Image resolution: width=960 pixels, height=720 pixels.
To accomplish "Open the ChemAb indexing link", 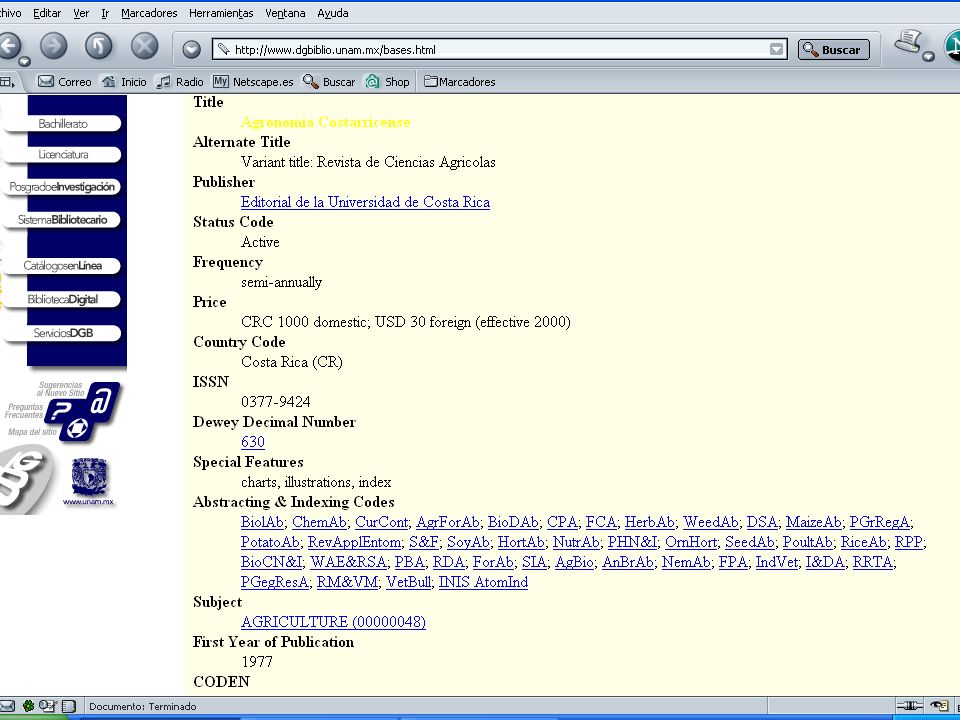I will (319, 522).
